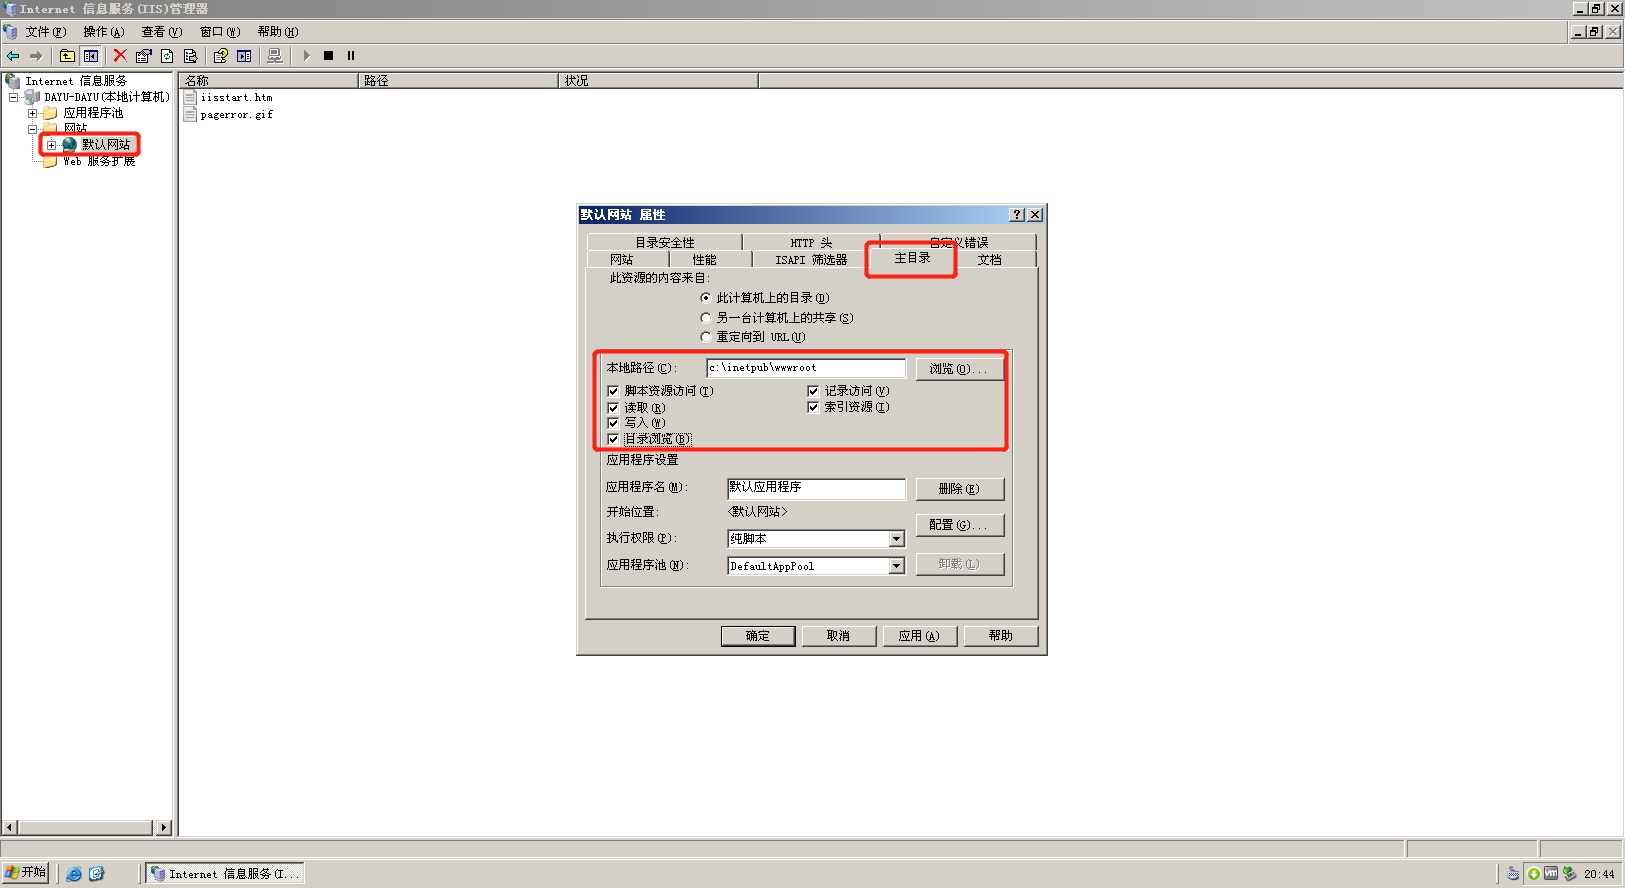Screen dimensions: 1625x888
Task: Toggle the 记录访问 checkbox
Action: coord(813,391)
